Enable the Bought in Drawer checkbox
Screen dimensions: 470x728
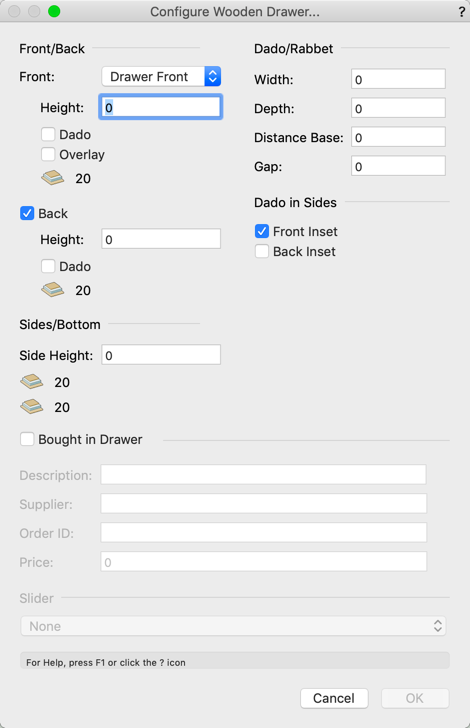tap(27, 439)
